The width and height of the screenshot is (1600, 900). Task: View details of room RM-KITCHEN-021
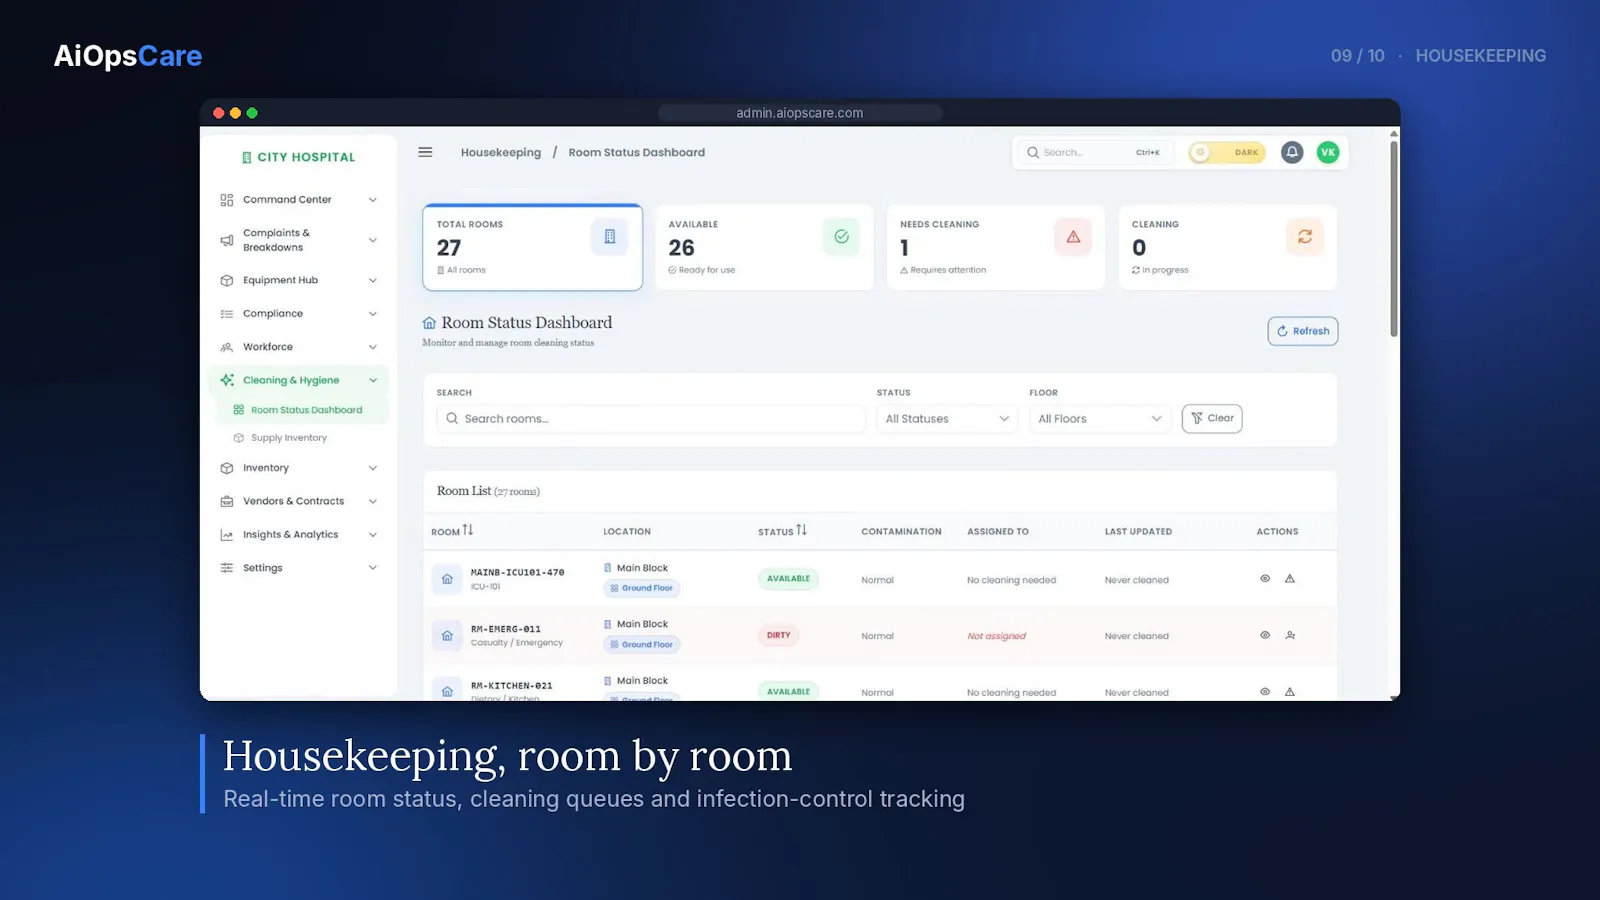(1265, 692)
